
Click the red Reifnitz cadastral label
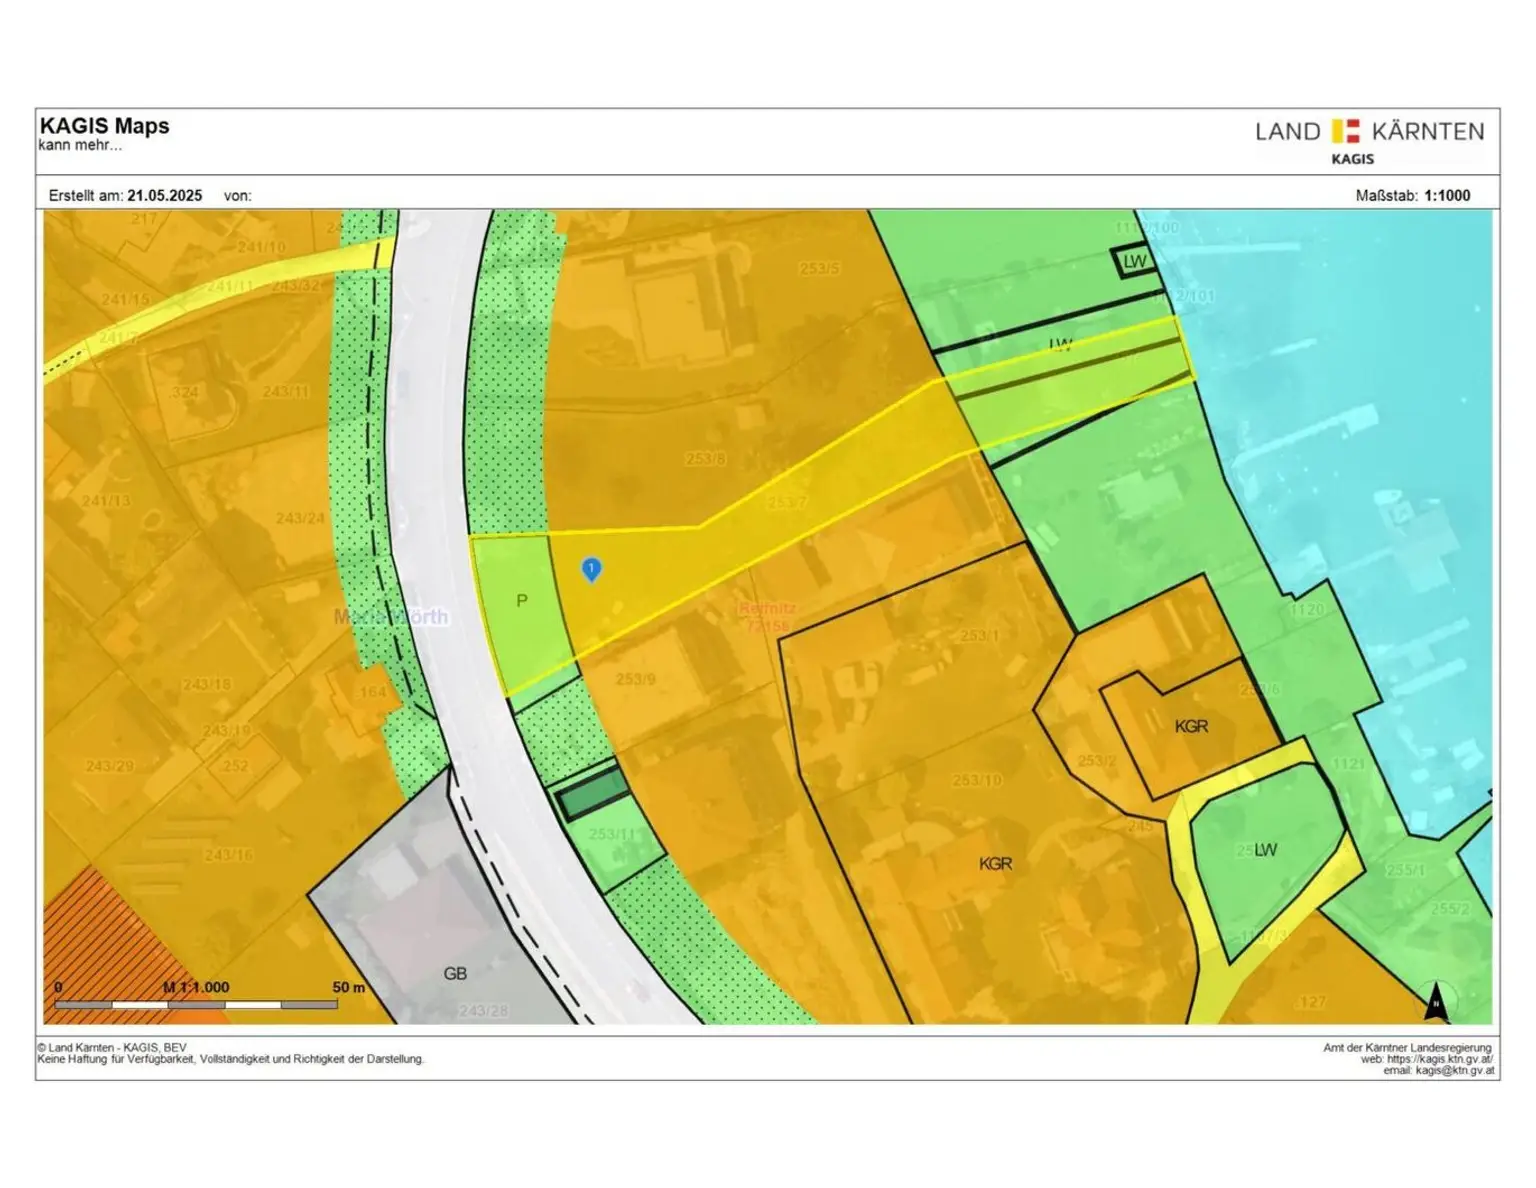(x=767, y=616)
